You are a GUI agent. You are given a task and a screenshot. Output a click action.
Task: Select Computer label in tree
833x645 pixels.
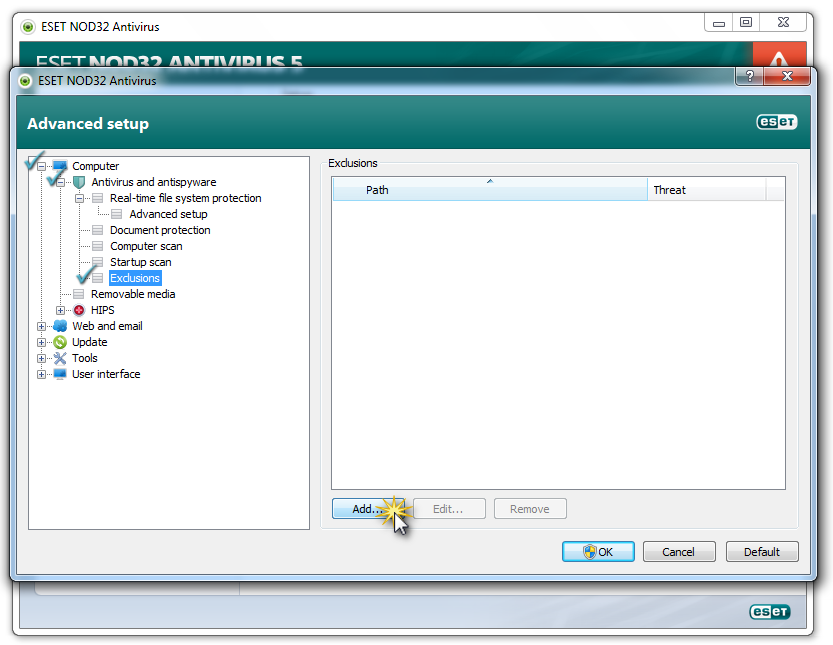(96, 166)
